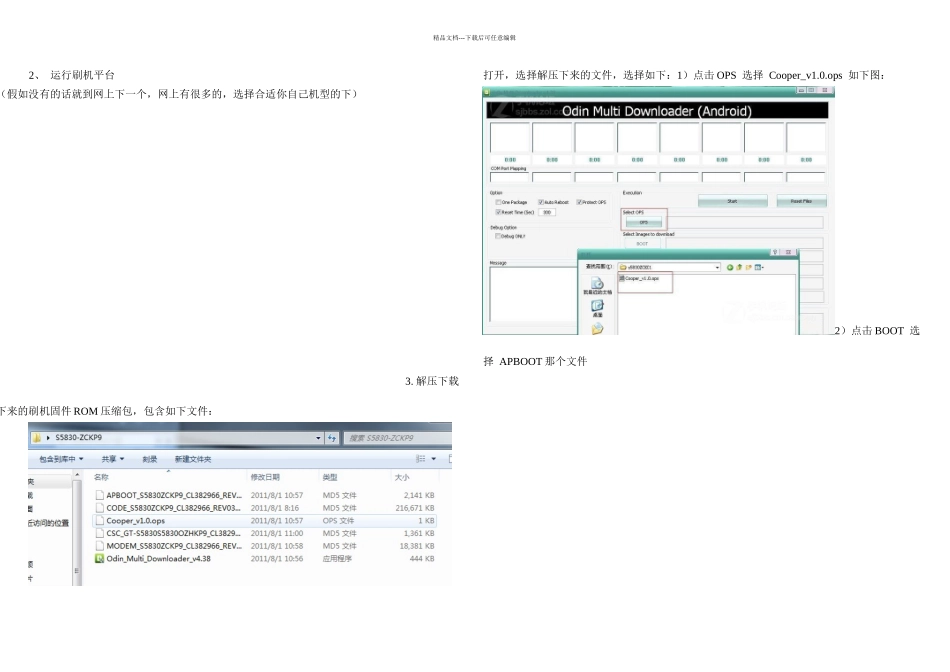Click the OPS 文件 type cell
The image size is (950, 672).
pos(338,521)
